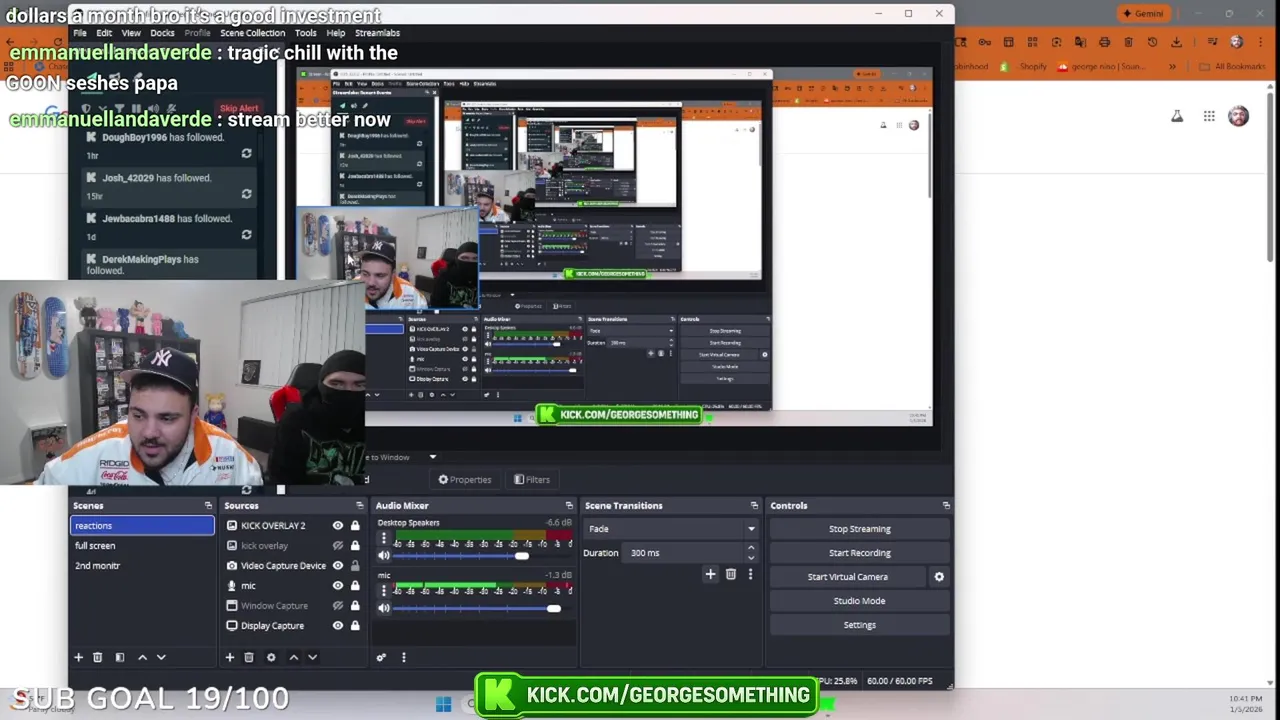Unlock Display Capture source lock
This screenshot has width=1280, height=720.
coord(354,626)
